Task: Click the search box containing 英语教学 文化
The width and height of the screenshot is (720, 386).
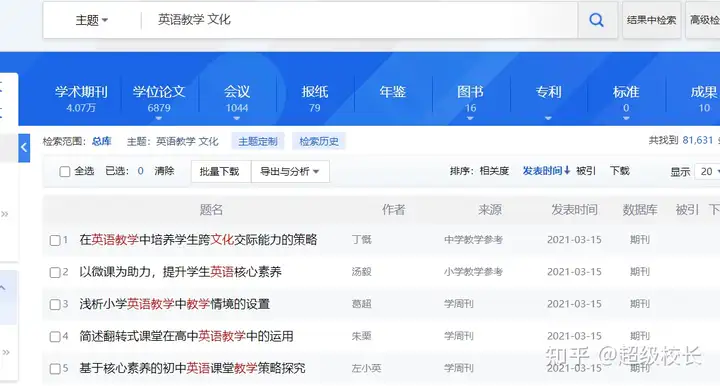Action: (x=358, y=20)
